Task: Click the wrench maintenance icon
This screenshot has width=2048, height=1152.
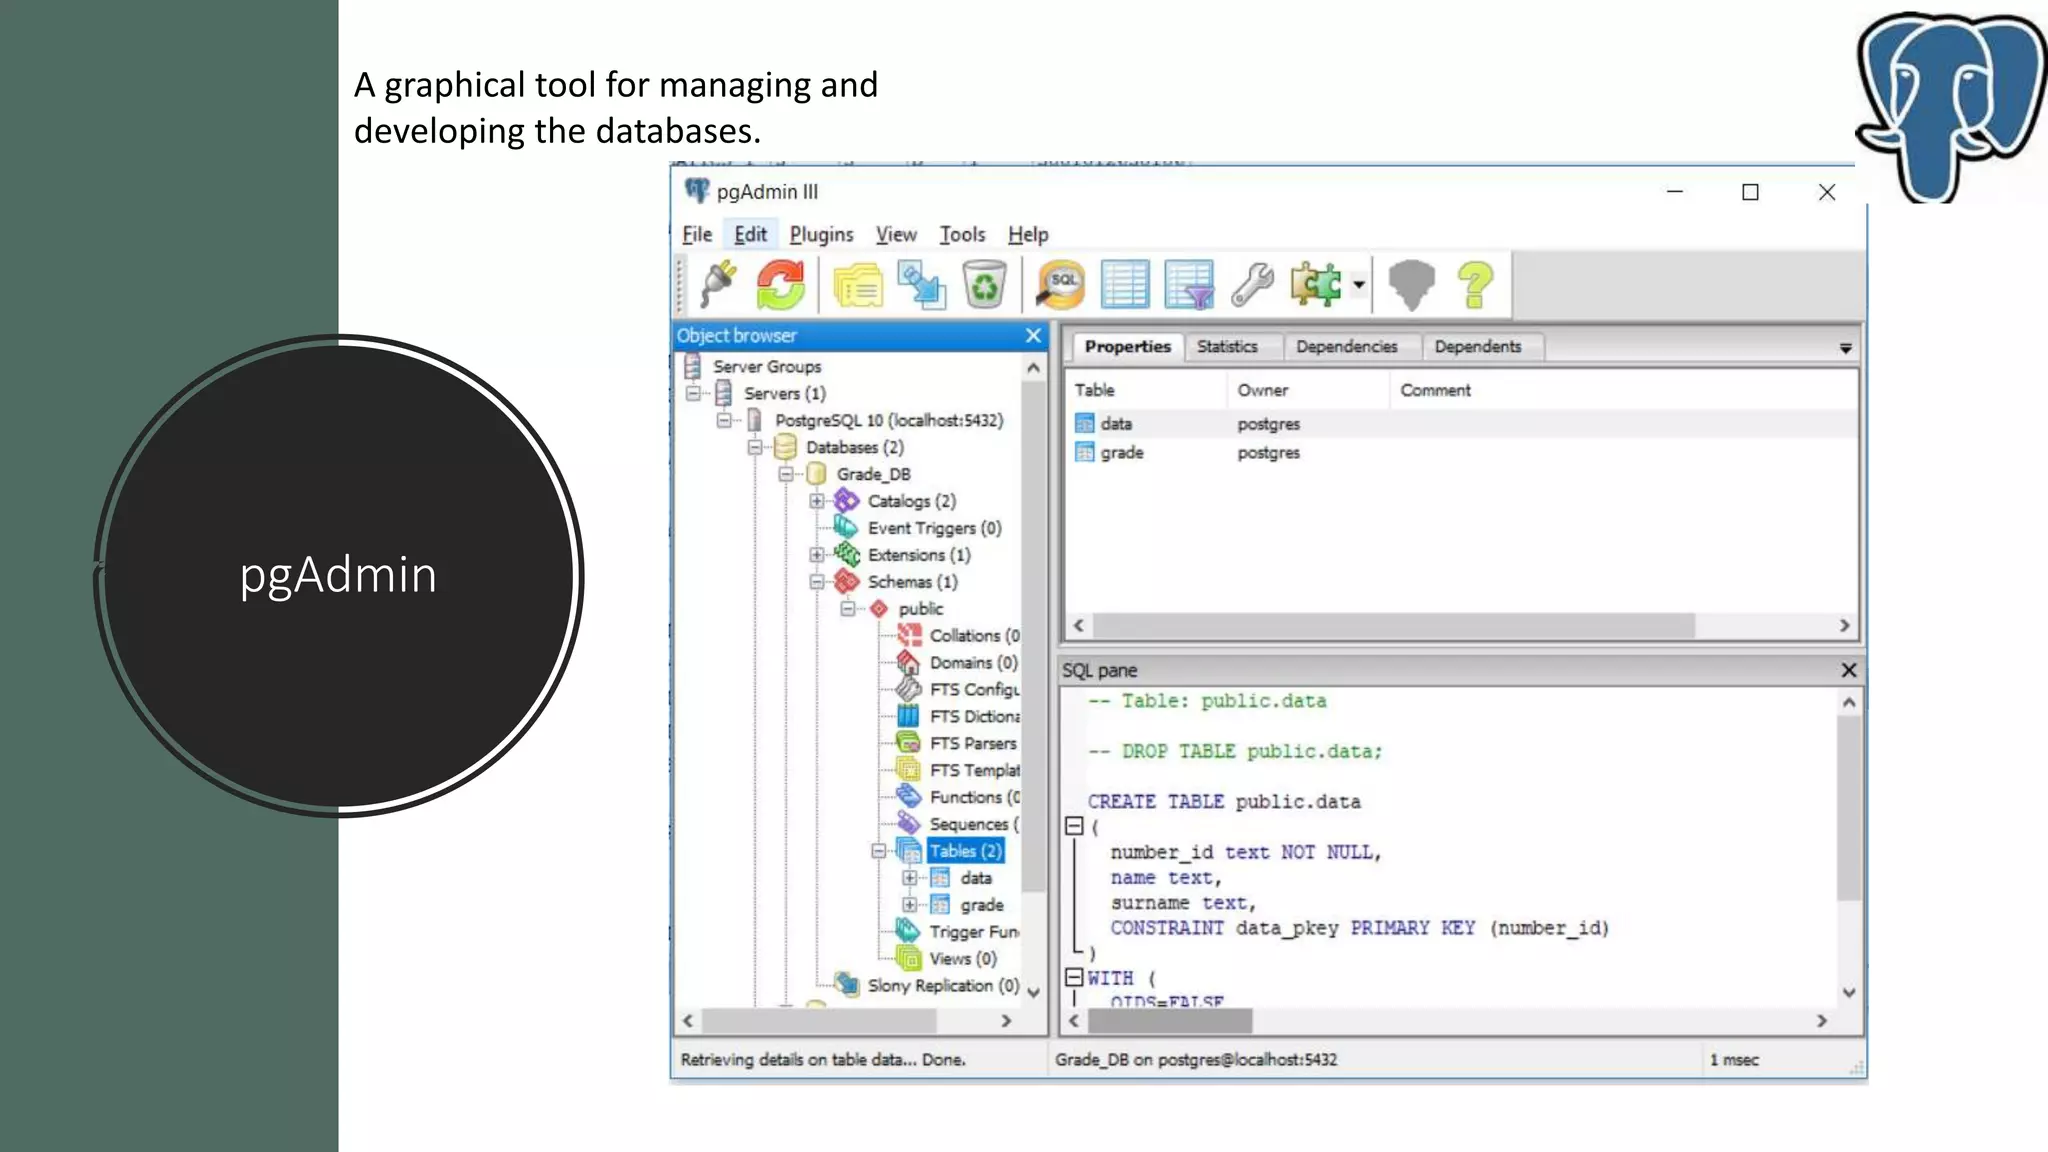Action: [x=1251, y=284]
